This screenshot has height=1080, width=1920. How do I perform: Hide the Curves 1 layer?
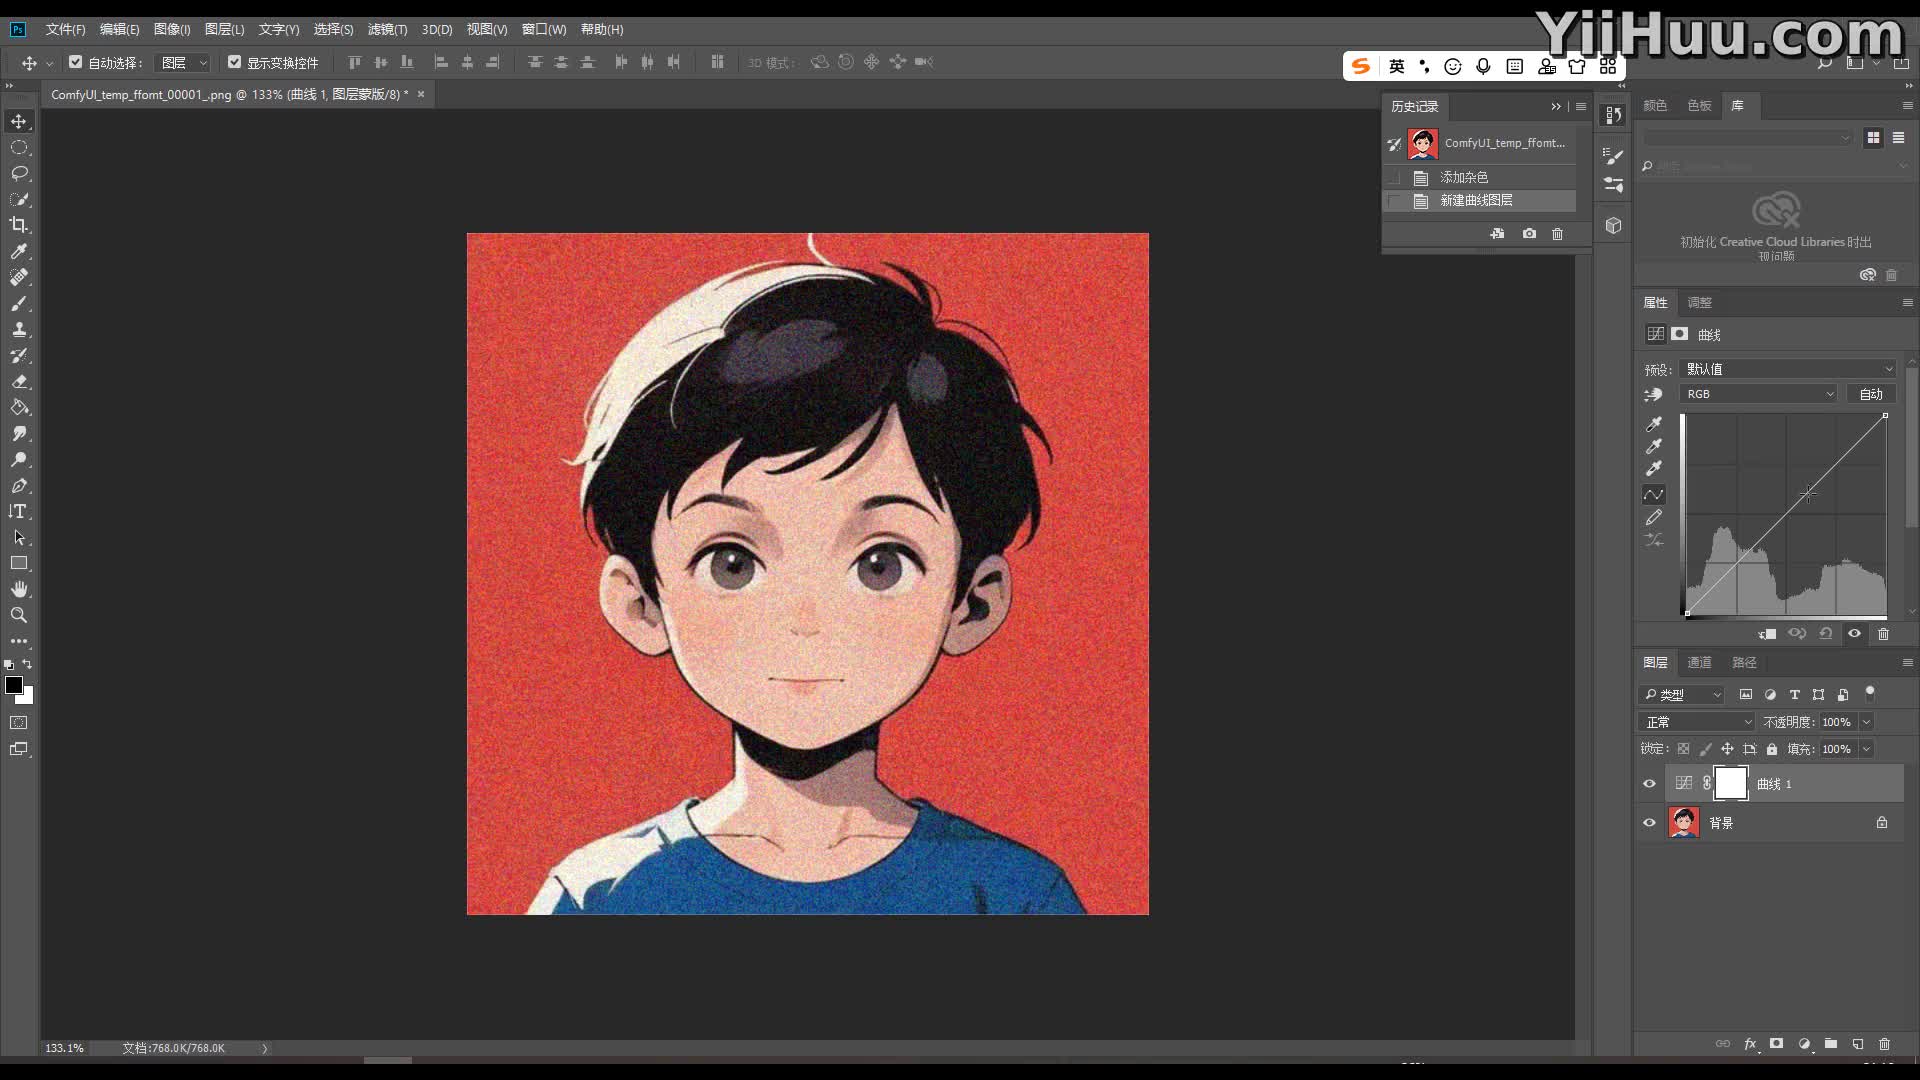(x=1649, y=784)
